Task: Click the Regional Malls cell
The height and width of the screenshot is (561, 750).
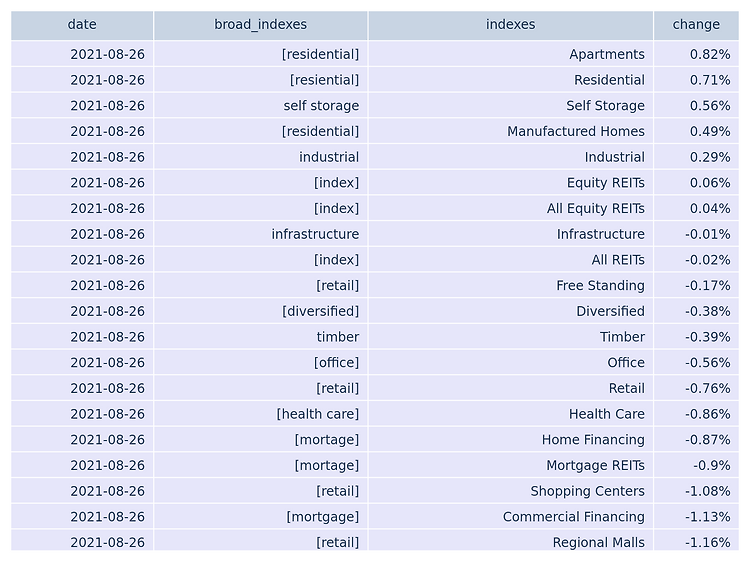Action: pyautogui.click(x=510, y=541)
